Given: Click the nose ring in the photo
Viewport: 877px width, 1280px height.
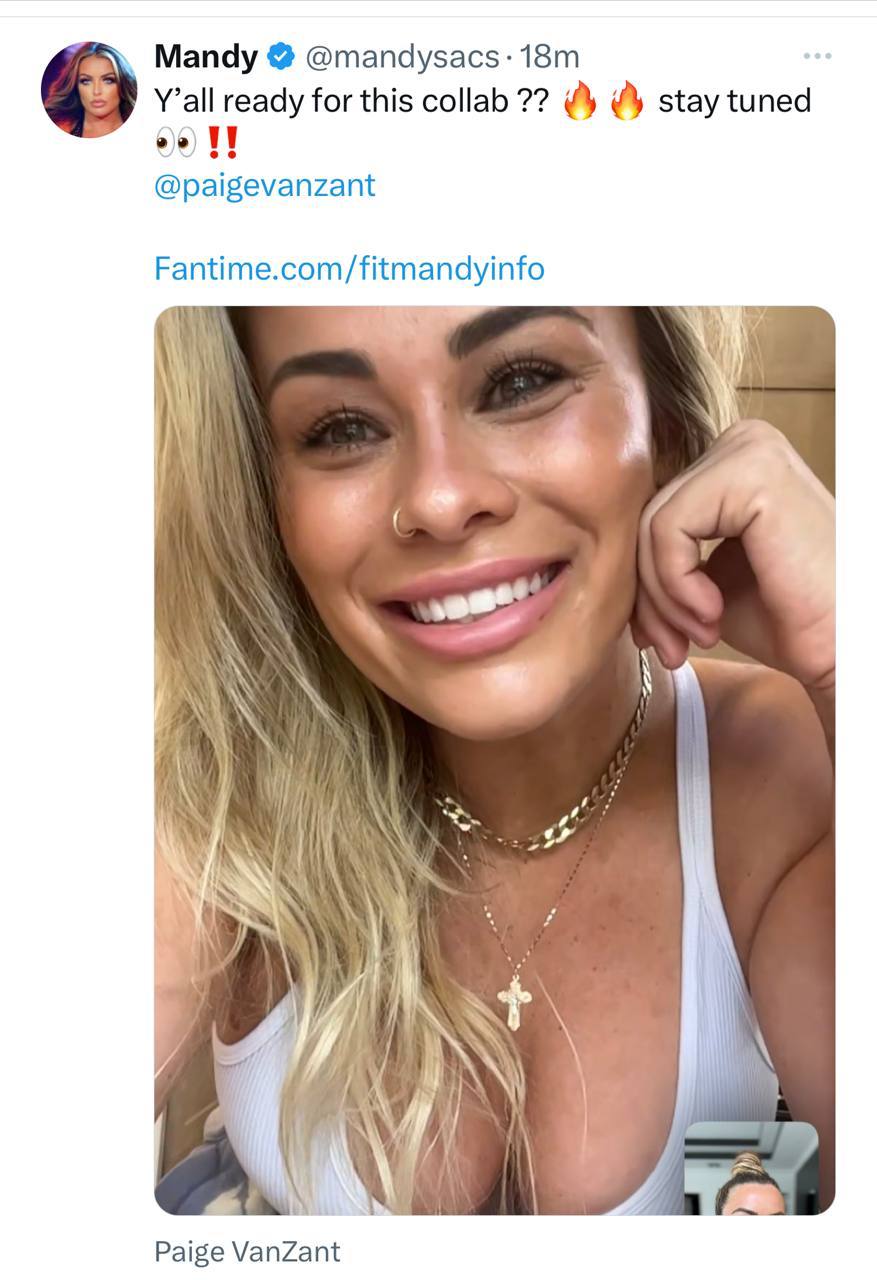Looking at the screenshot, I should [x=402, y=525].
